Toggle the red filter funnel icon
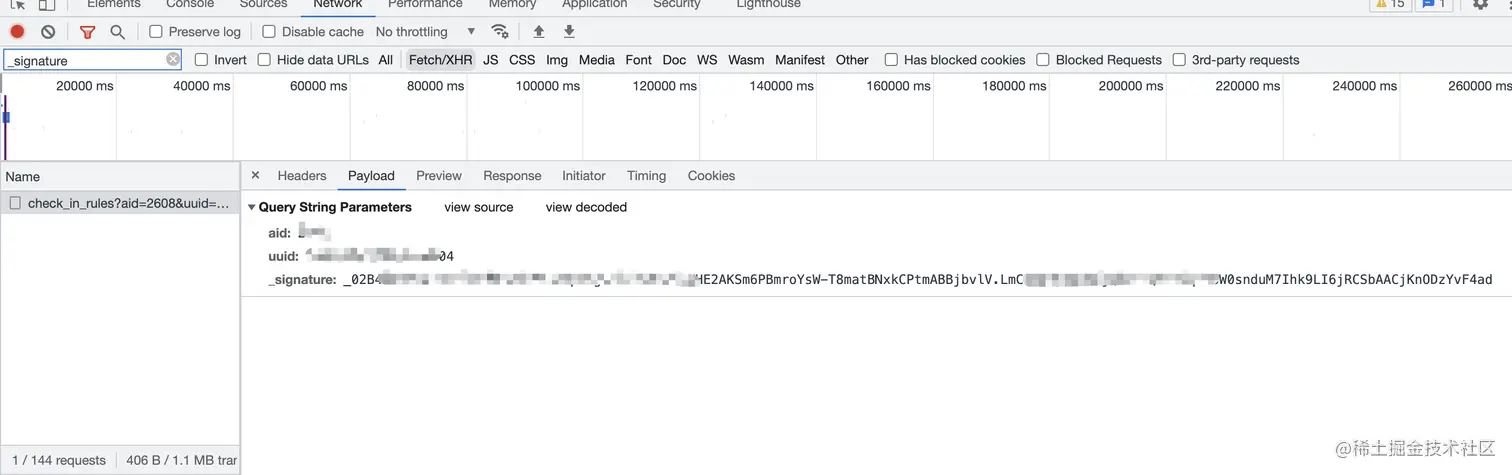1512x475 pixels. coord(87,32)
